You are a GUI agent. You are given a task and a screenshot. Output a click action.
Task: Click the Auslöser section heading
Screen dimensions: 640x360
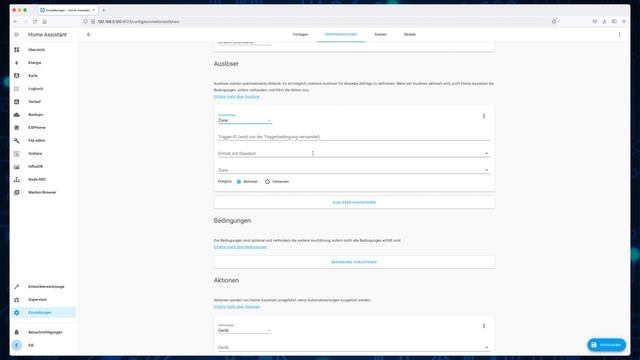pyautogui.click(x=226, y=64)
